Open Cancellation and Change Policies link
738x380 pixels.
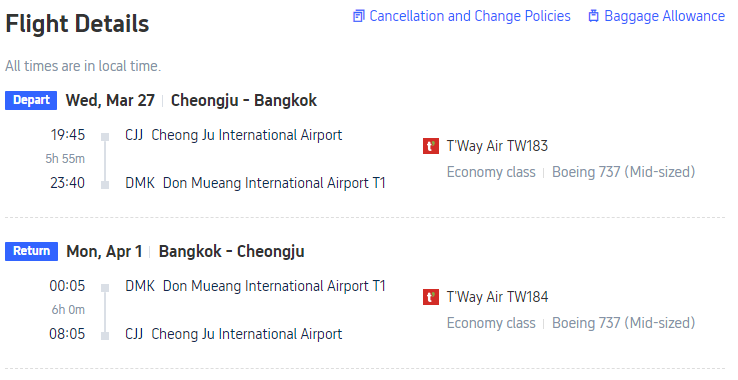point(462,16)
